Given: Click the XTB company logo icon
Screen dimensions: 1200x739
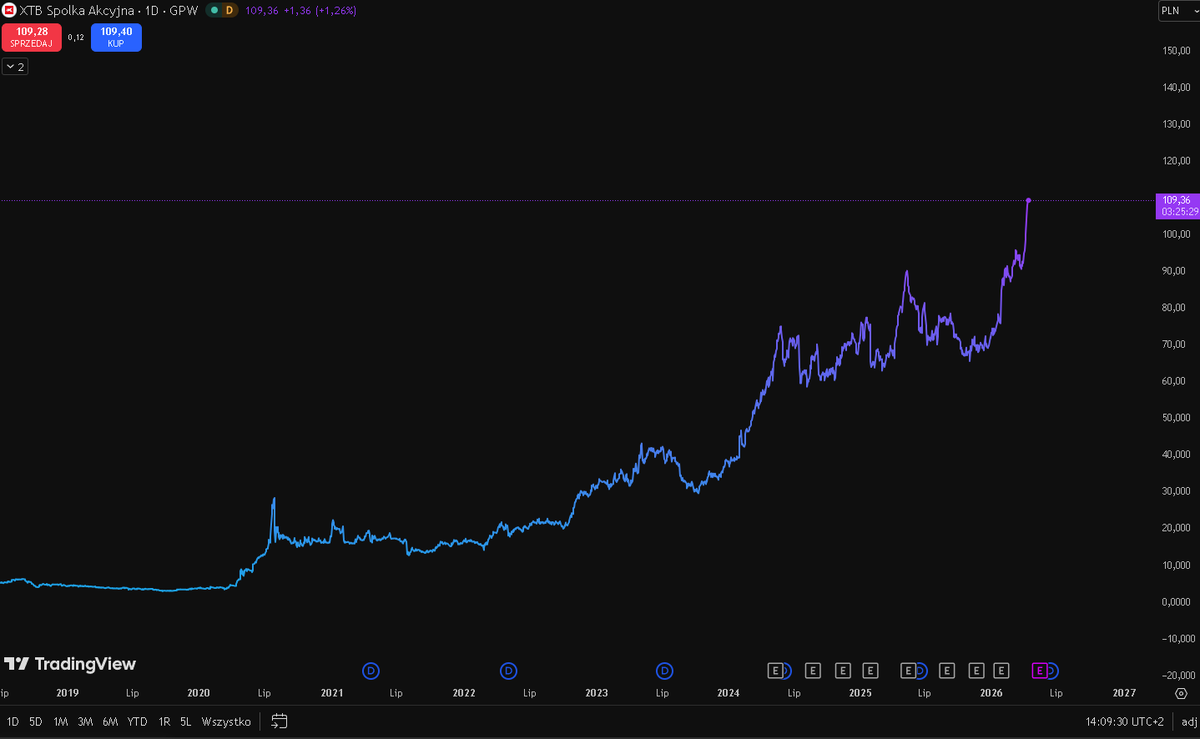Looking at the screenshot, I should [9, 10].
